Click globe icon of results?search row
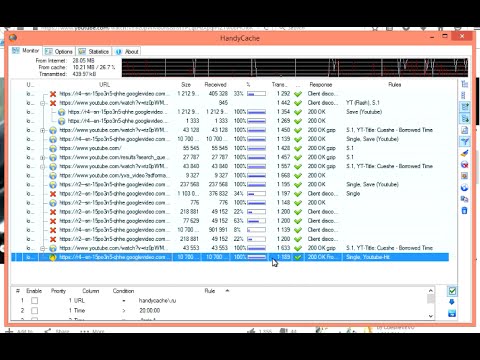The width and height of the screenshot is (480, 360). click(x=53, y=157)
